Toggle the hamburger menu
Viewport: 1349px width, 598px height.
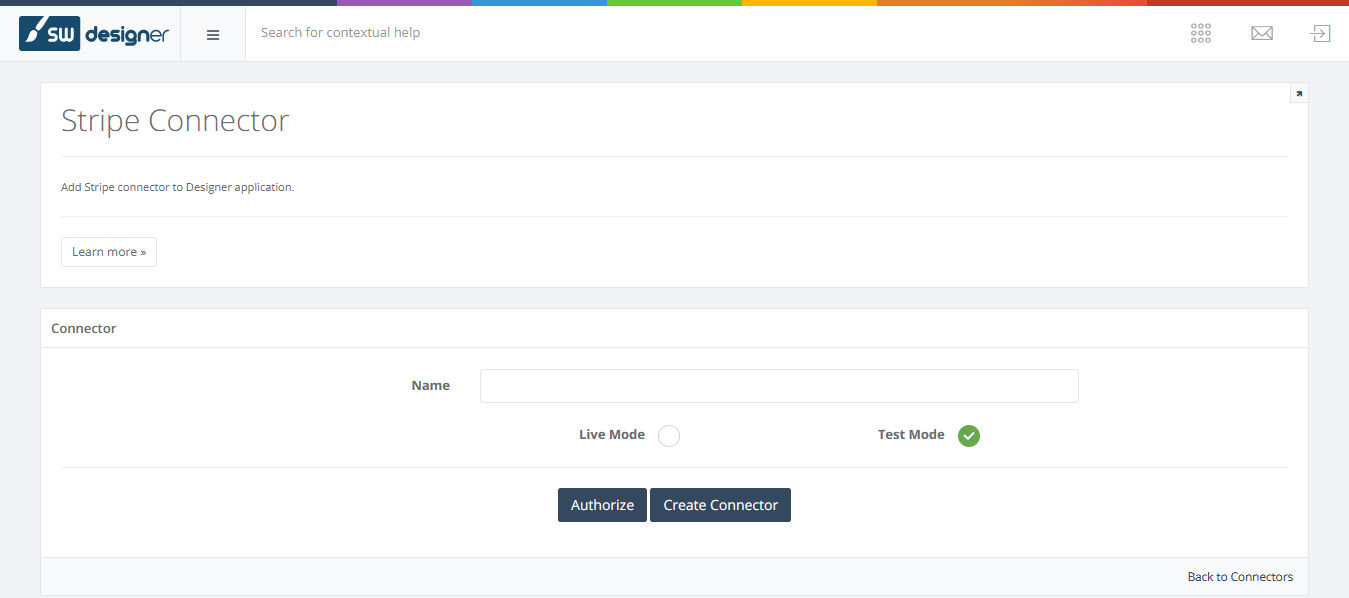coord(213,34)
